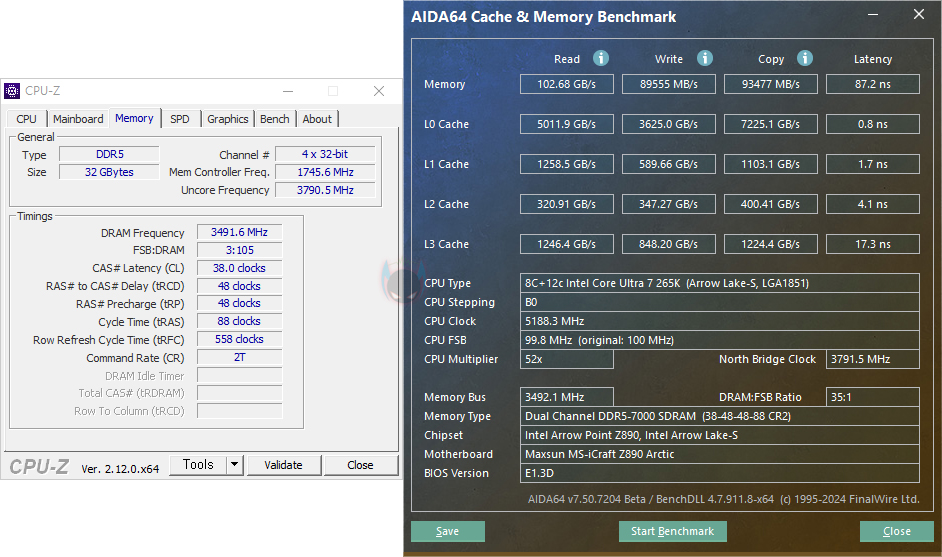Click the Close button in CPU-Z footer
942x557 pixels.
pos(360,465)
